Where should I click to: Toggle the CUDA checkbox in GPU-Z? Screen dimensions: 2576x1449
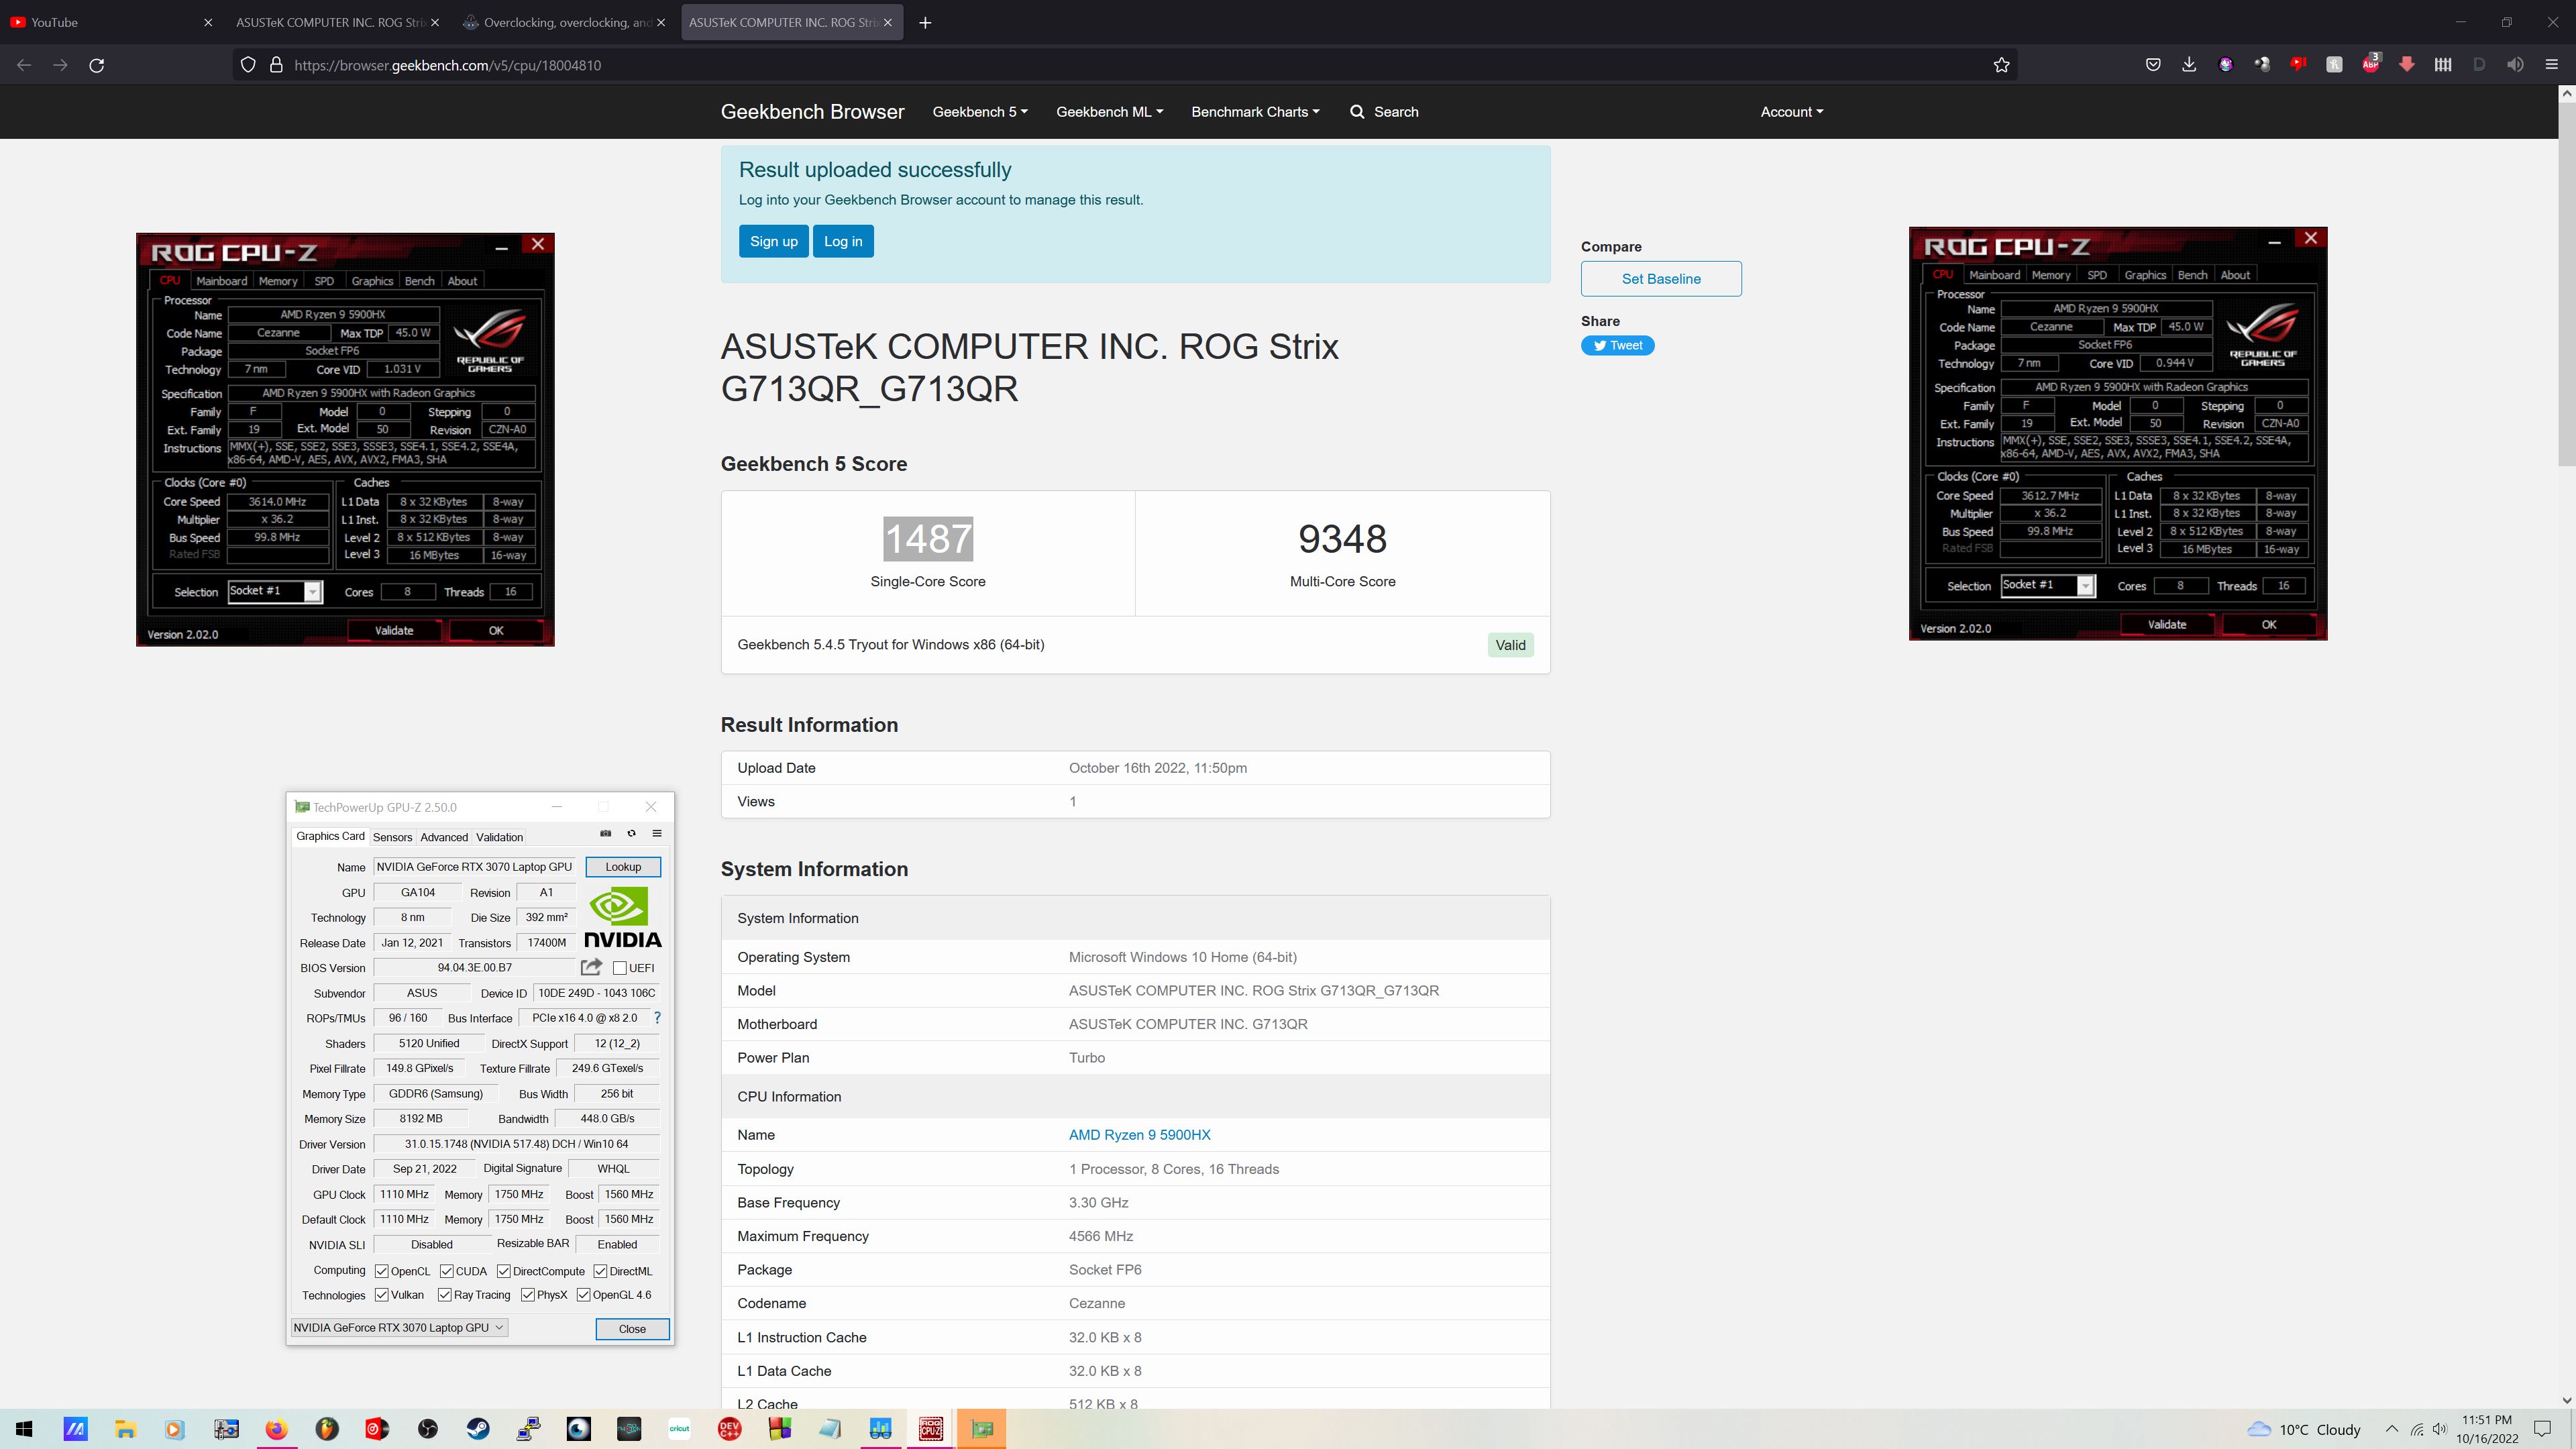446,1271
